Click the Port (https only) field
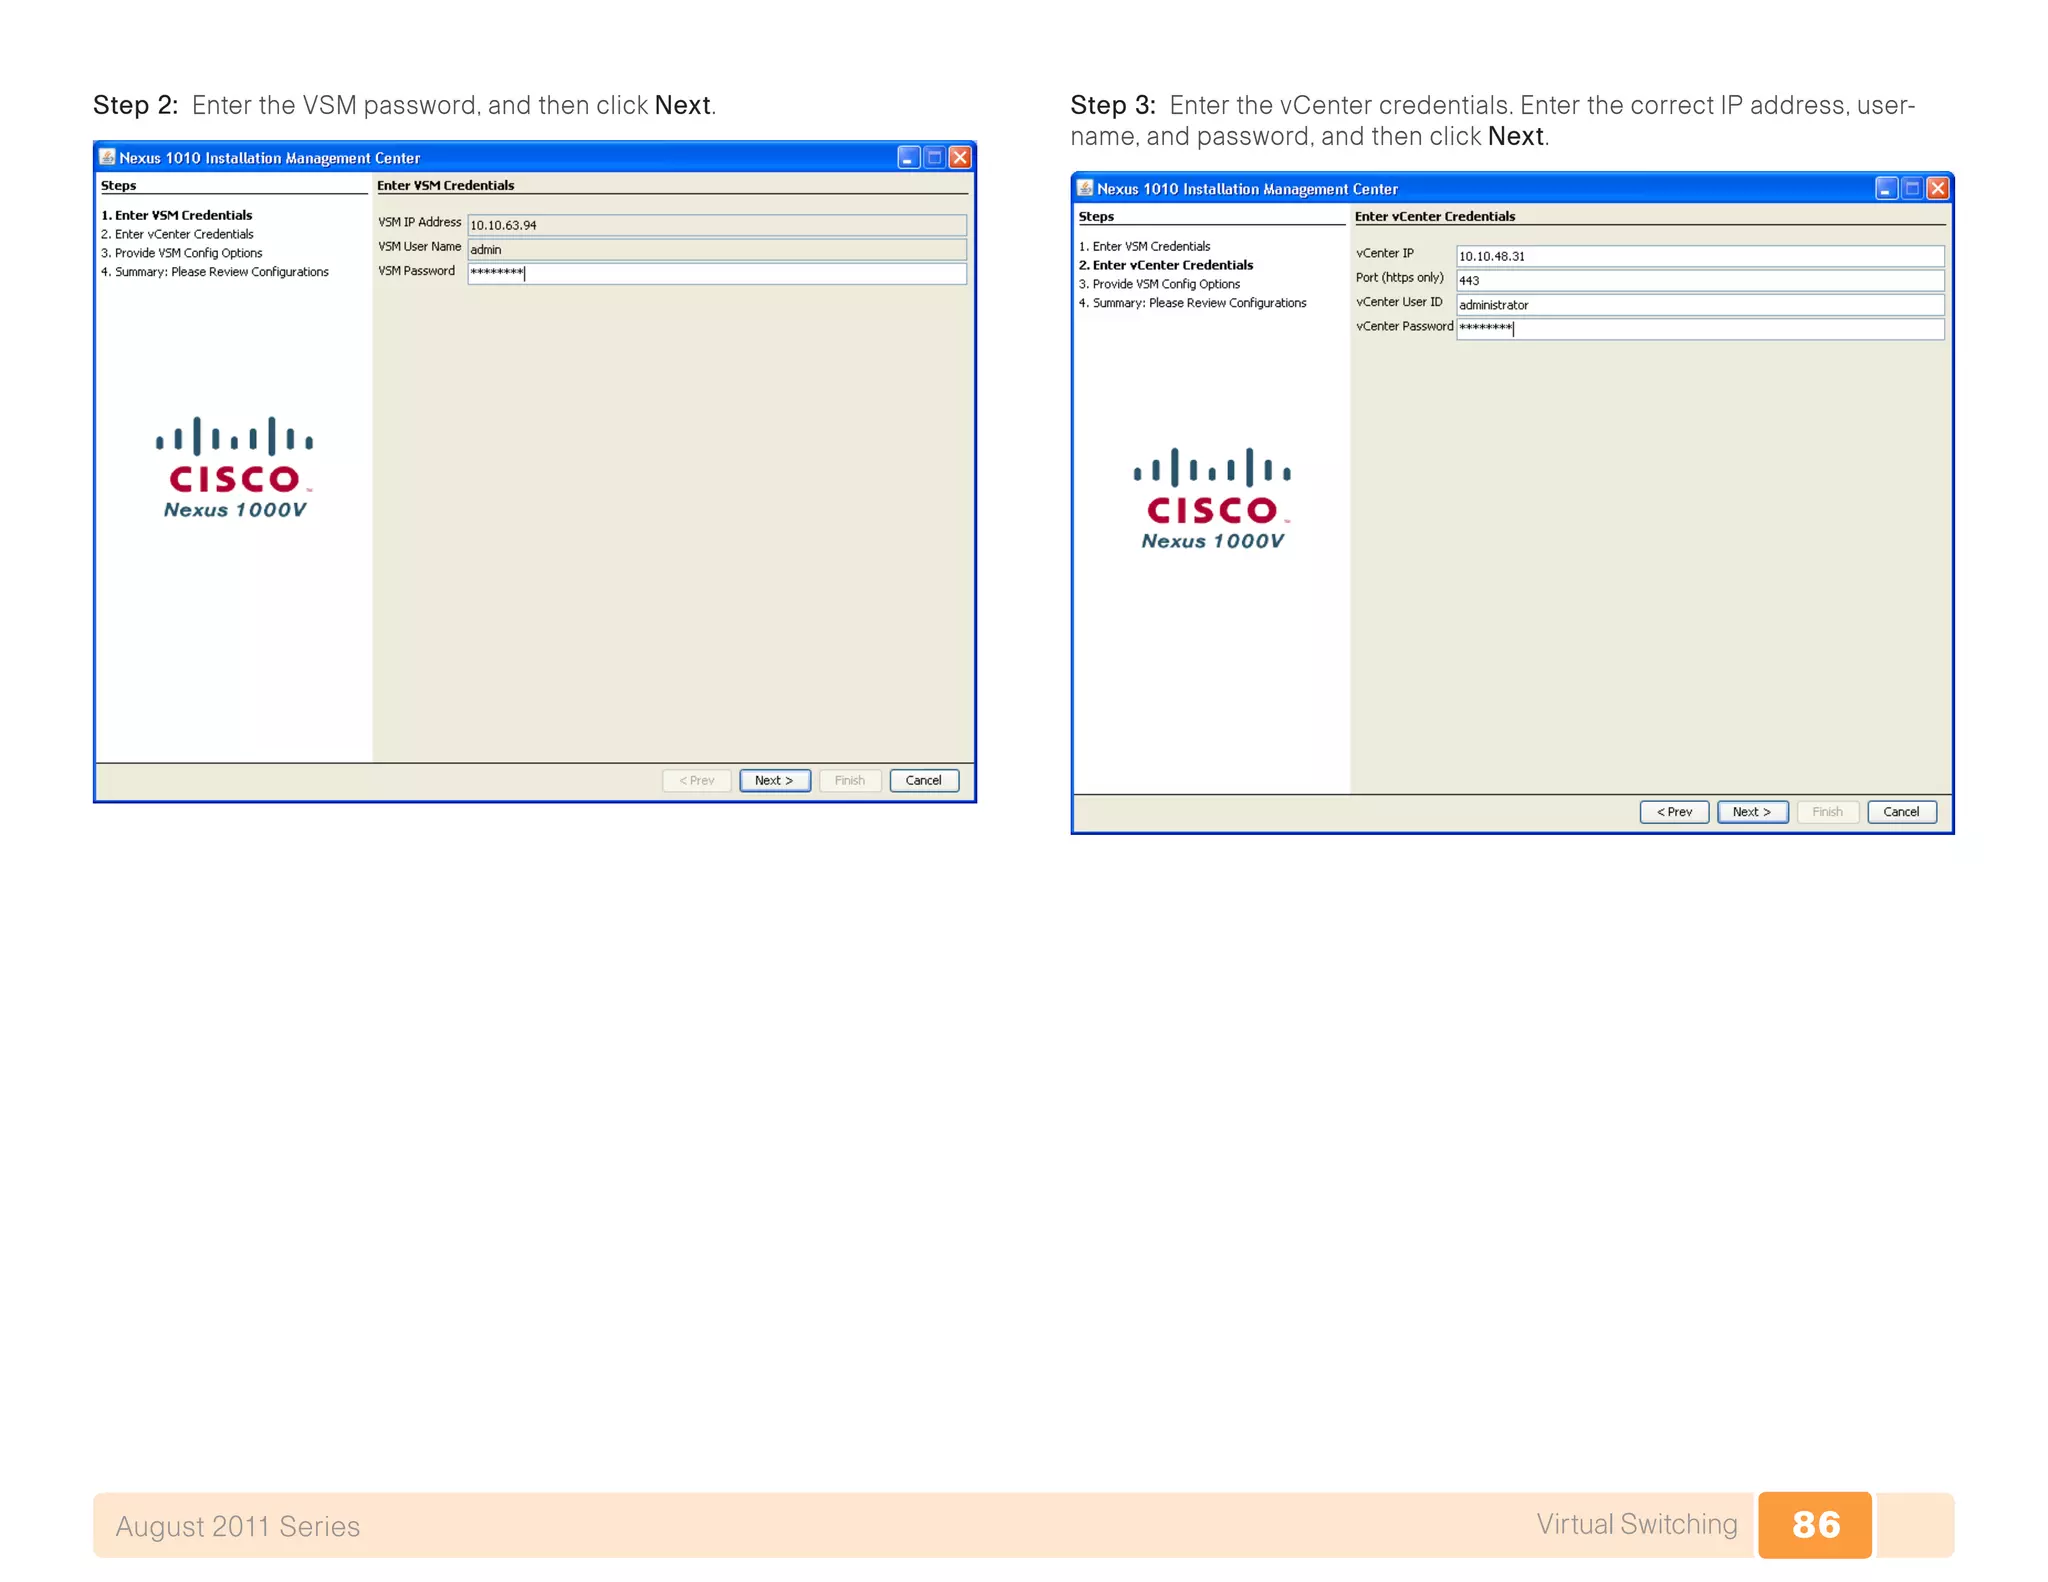This screenshot has height=1582, width=2048. pyautogui.click(x=1699, y=281)
